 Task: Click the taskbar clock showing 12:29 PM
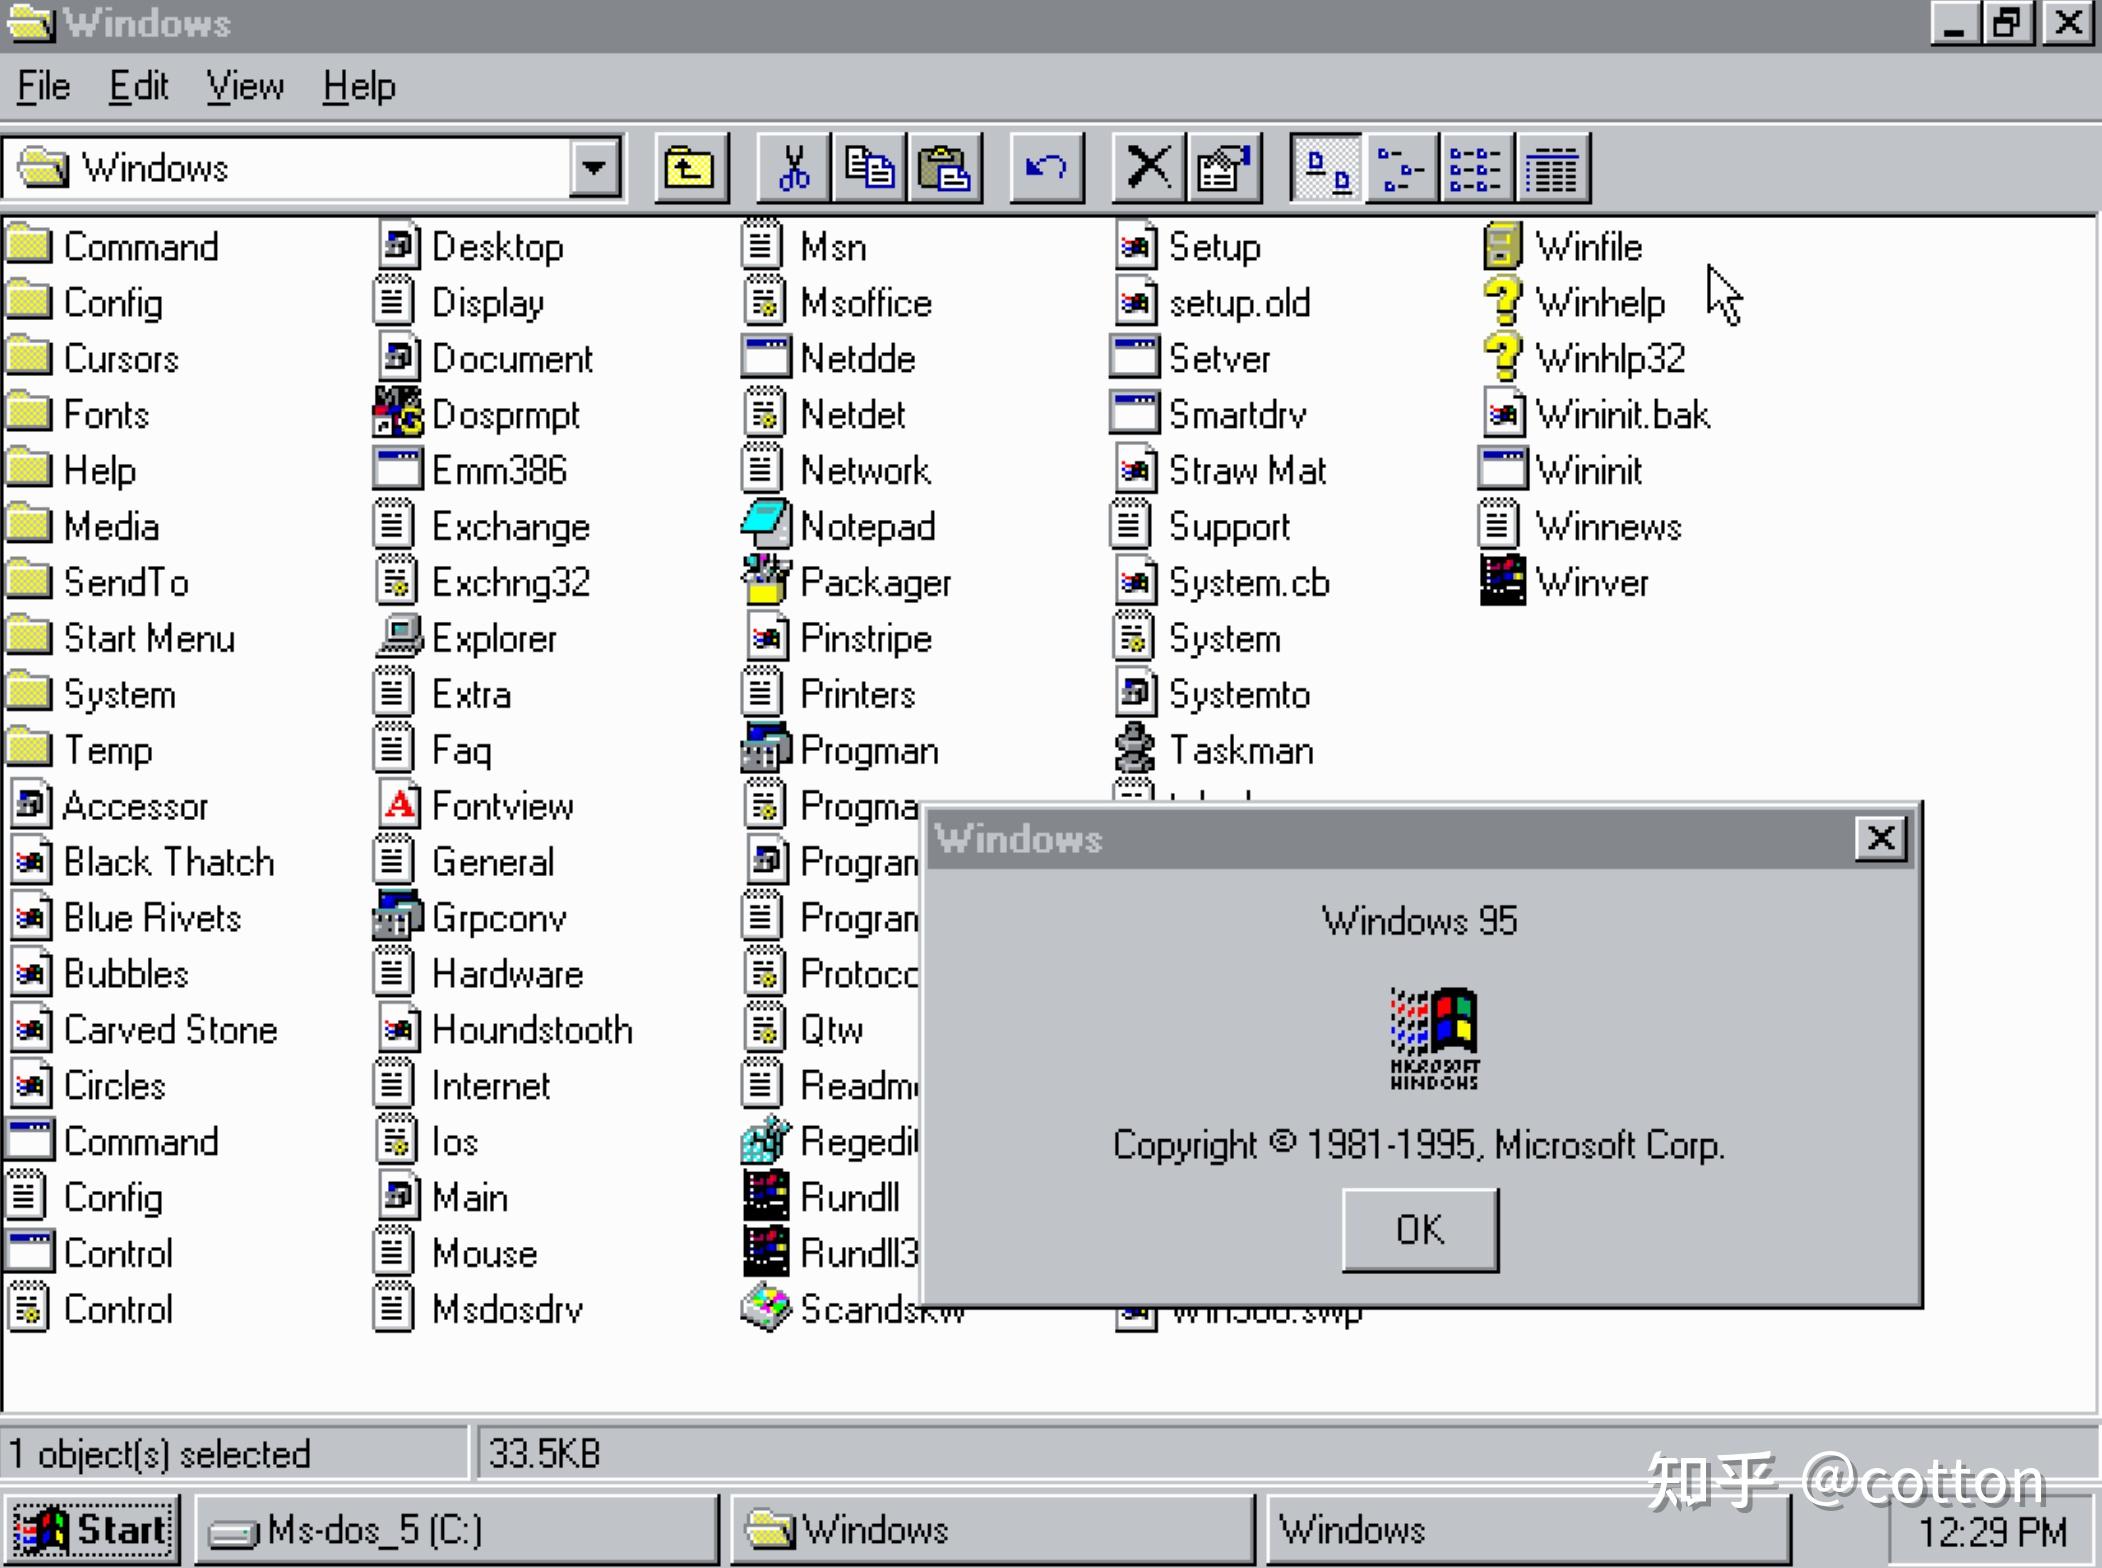[x=1992, y=1531]
